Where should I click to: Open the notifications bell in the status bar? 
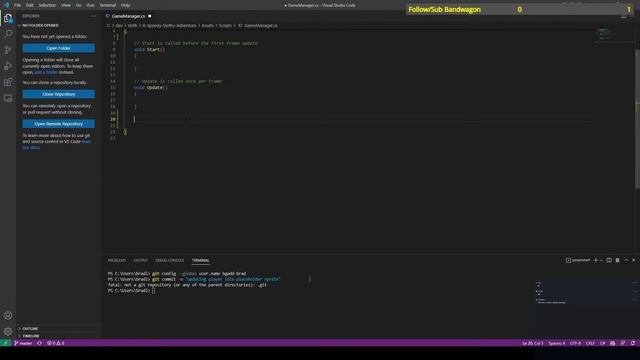tap(633, 343)
